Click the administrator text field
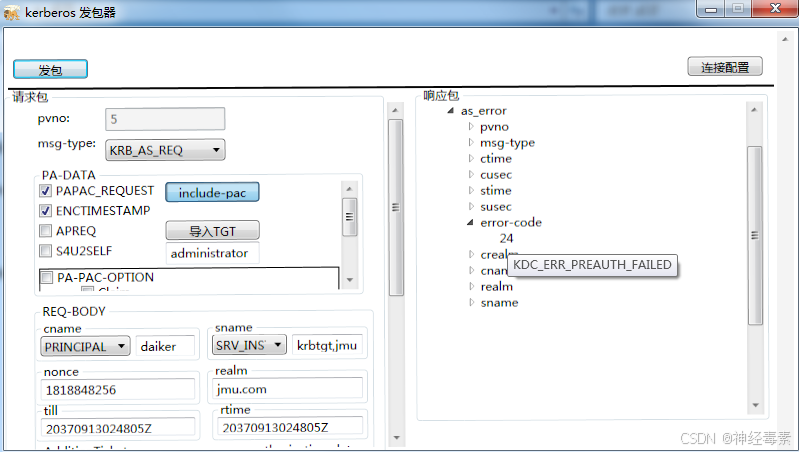The image size is (799, 452). (x=212, y=253)
